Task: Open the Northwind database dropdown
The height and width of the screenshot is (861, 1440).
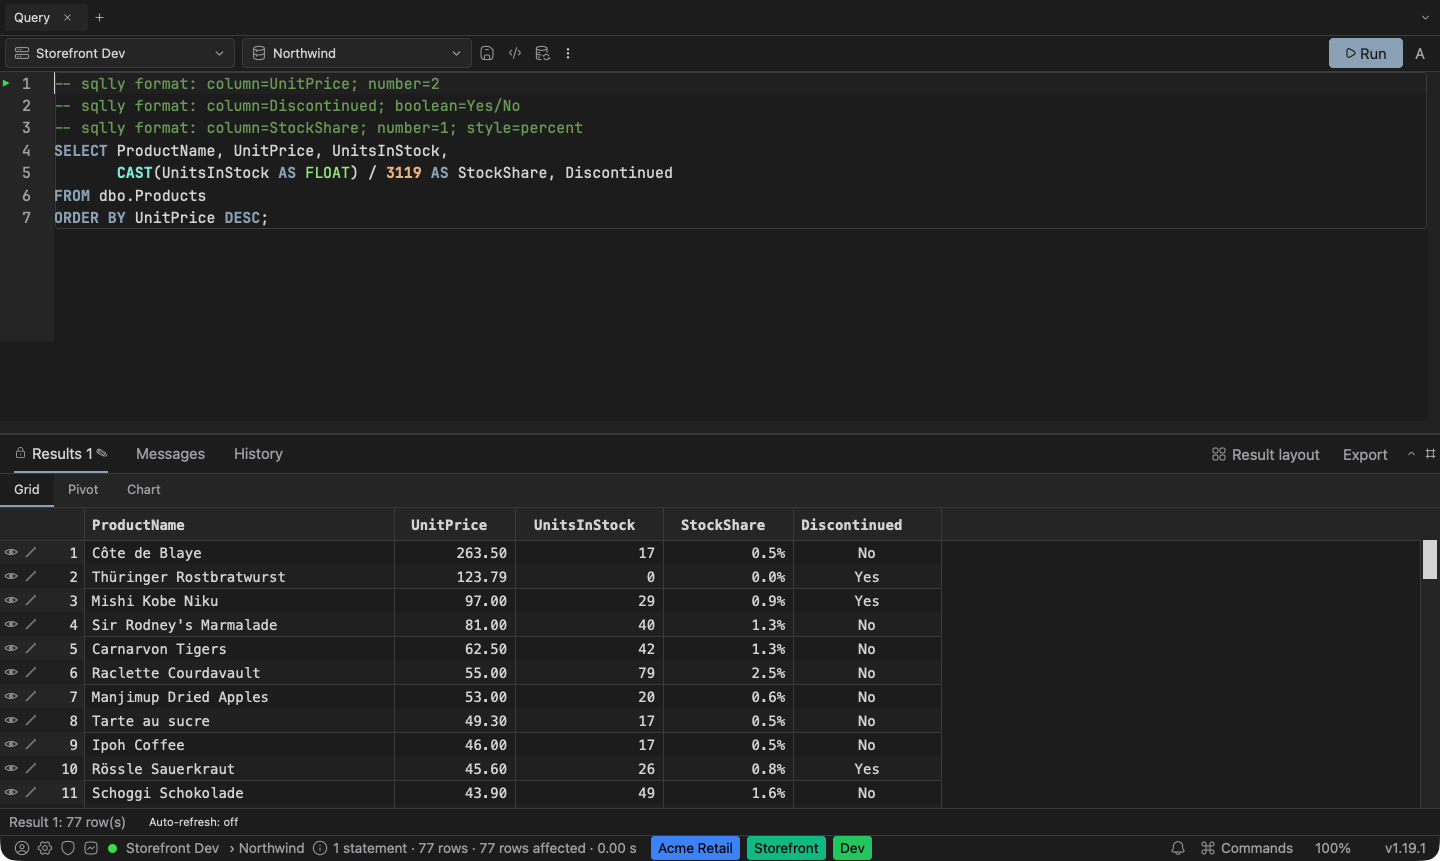Action: click(x=357, y=53)
